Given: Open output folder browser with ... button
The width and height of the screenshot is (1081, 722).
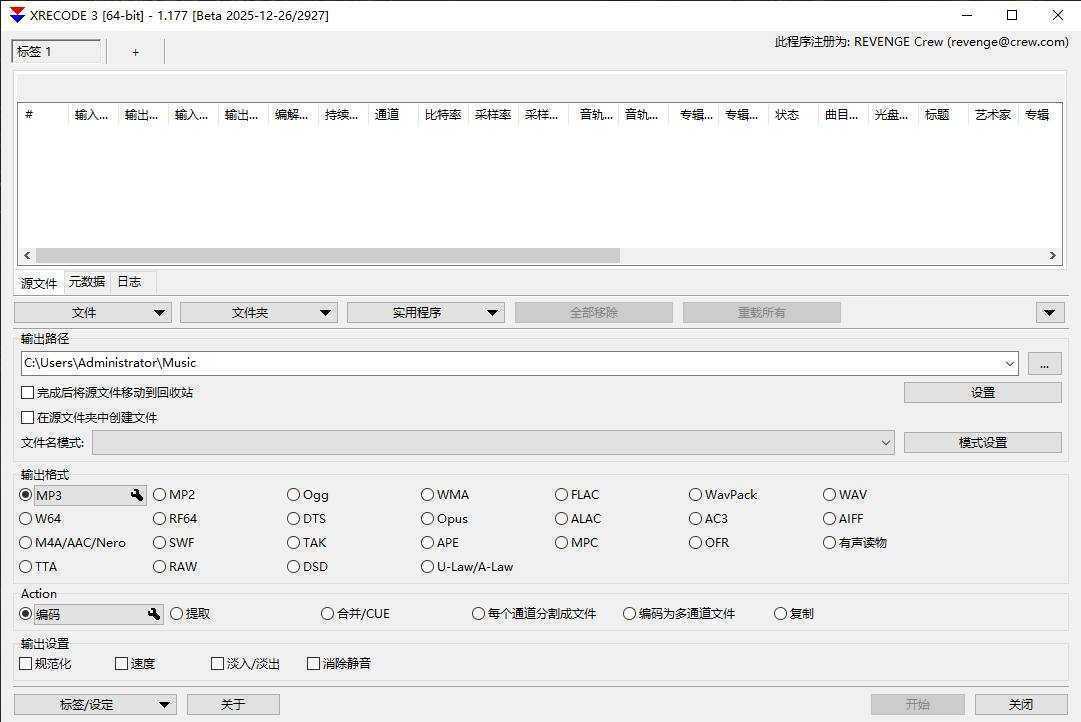Looking at the screenshot, I should pyautogui.click(x=1044, y=363).
